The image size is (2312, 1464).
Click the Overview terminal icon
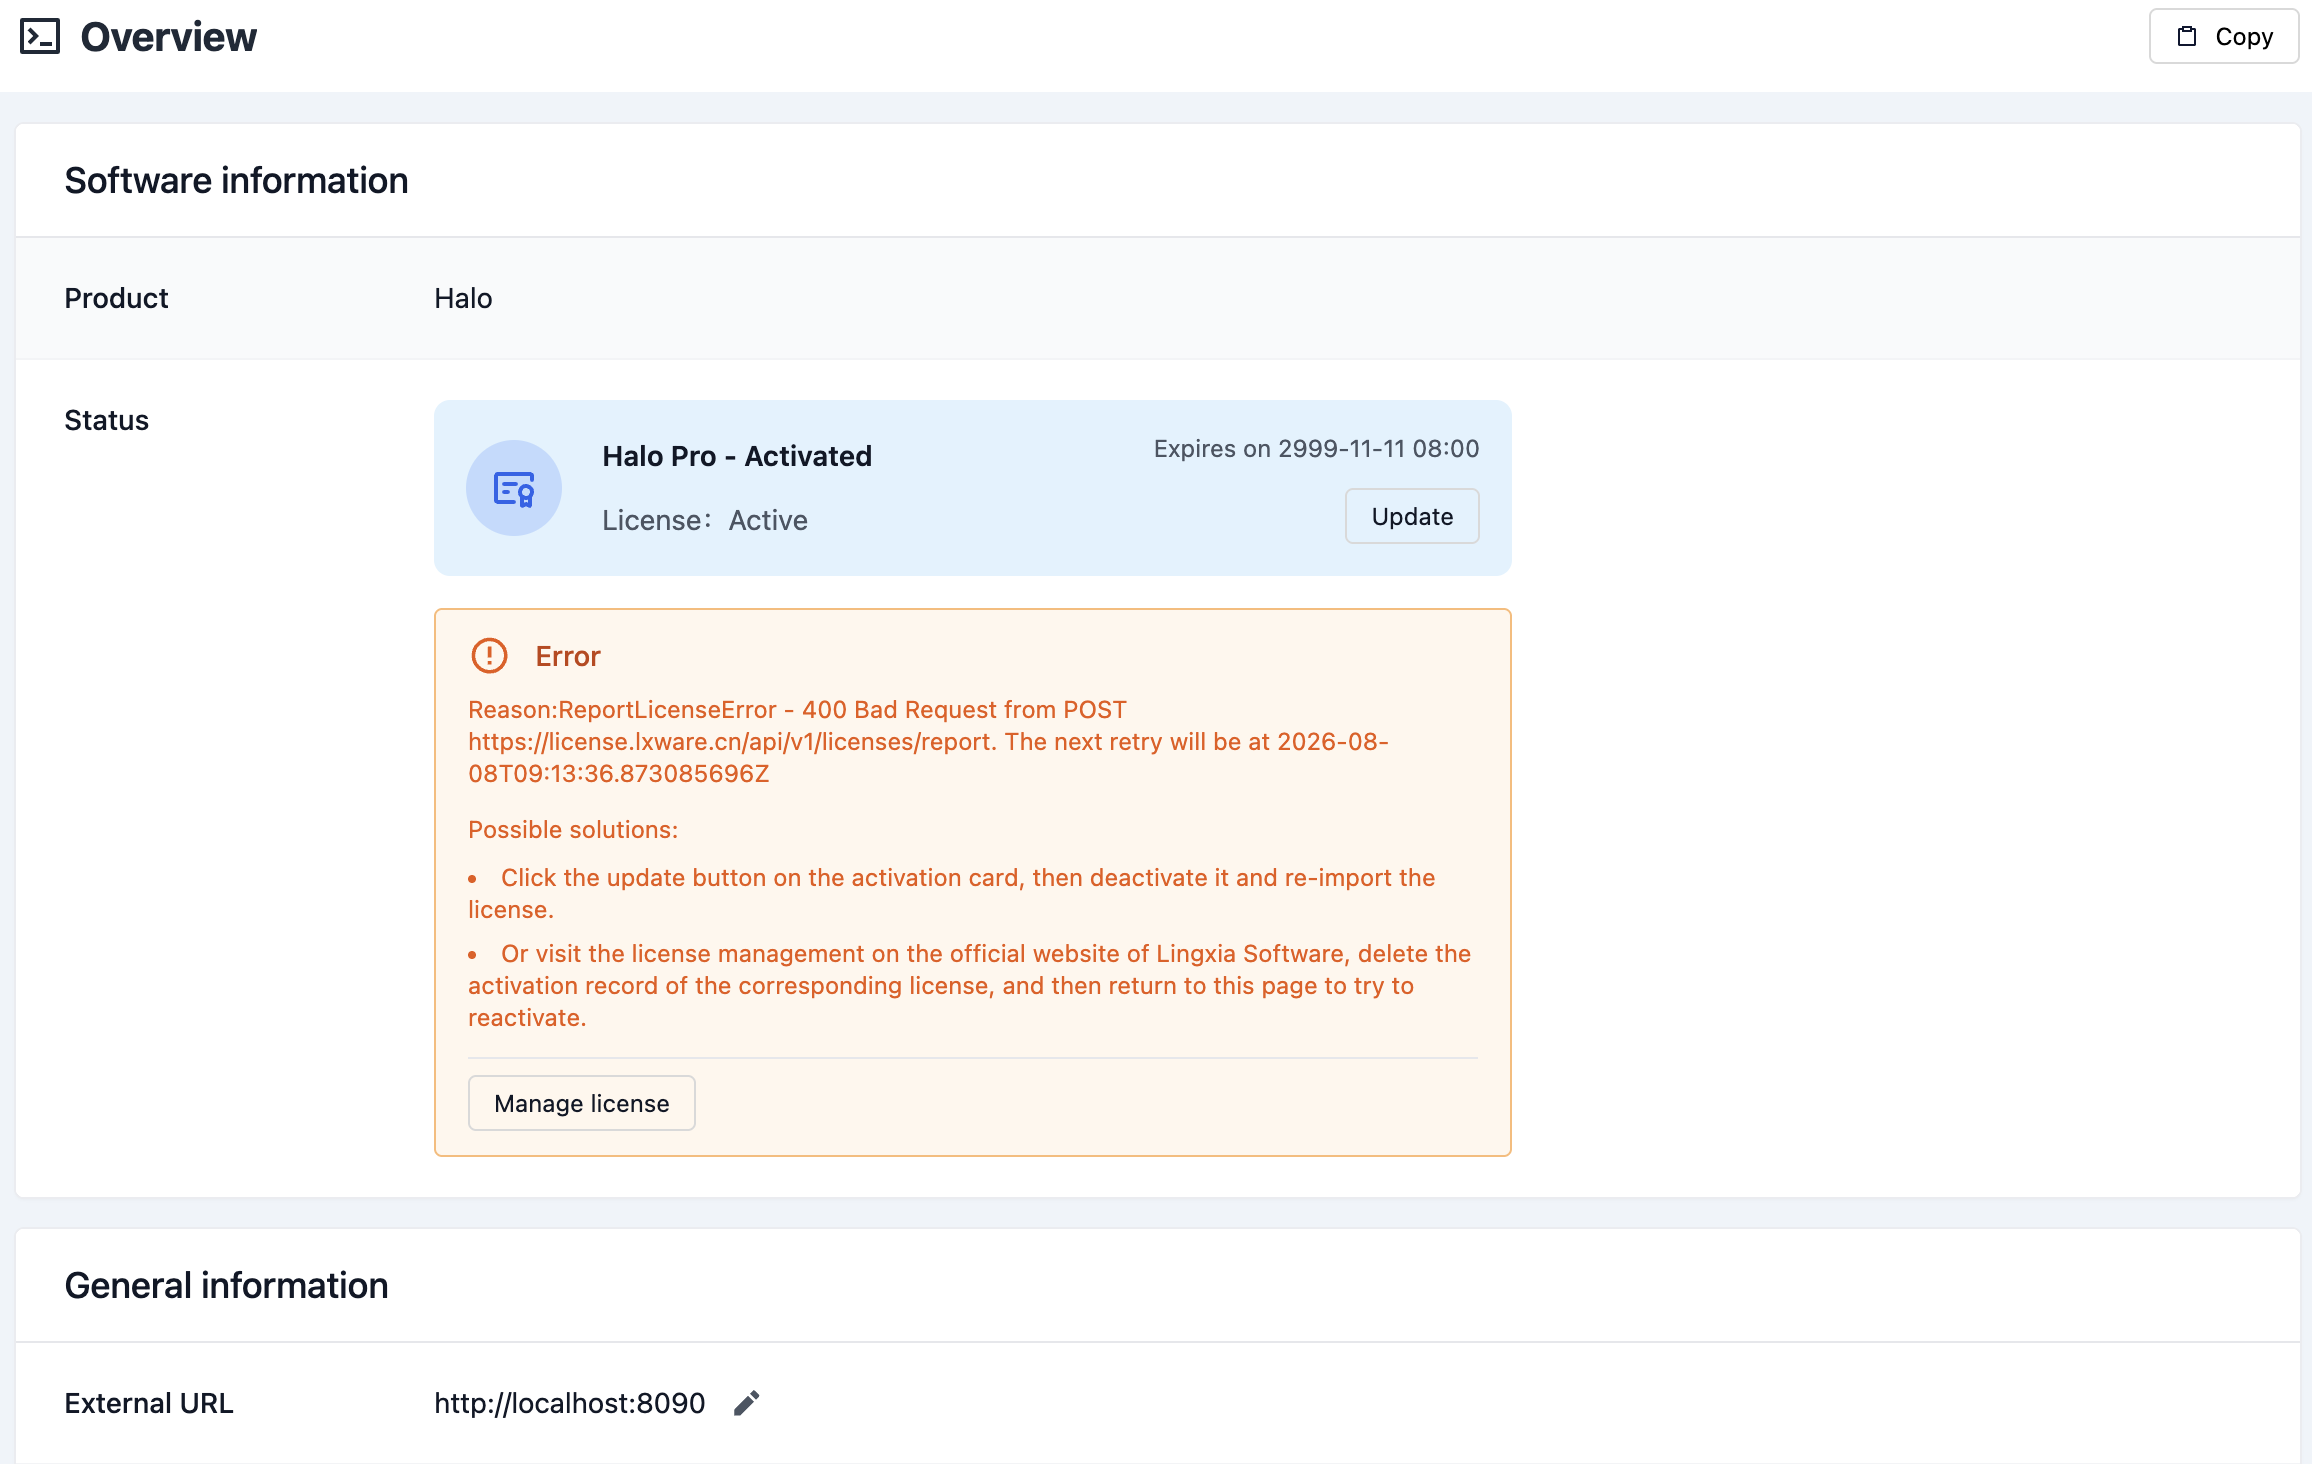pyautogui.click(x=40, y=37)
